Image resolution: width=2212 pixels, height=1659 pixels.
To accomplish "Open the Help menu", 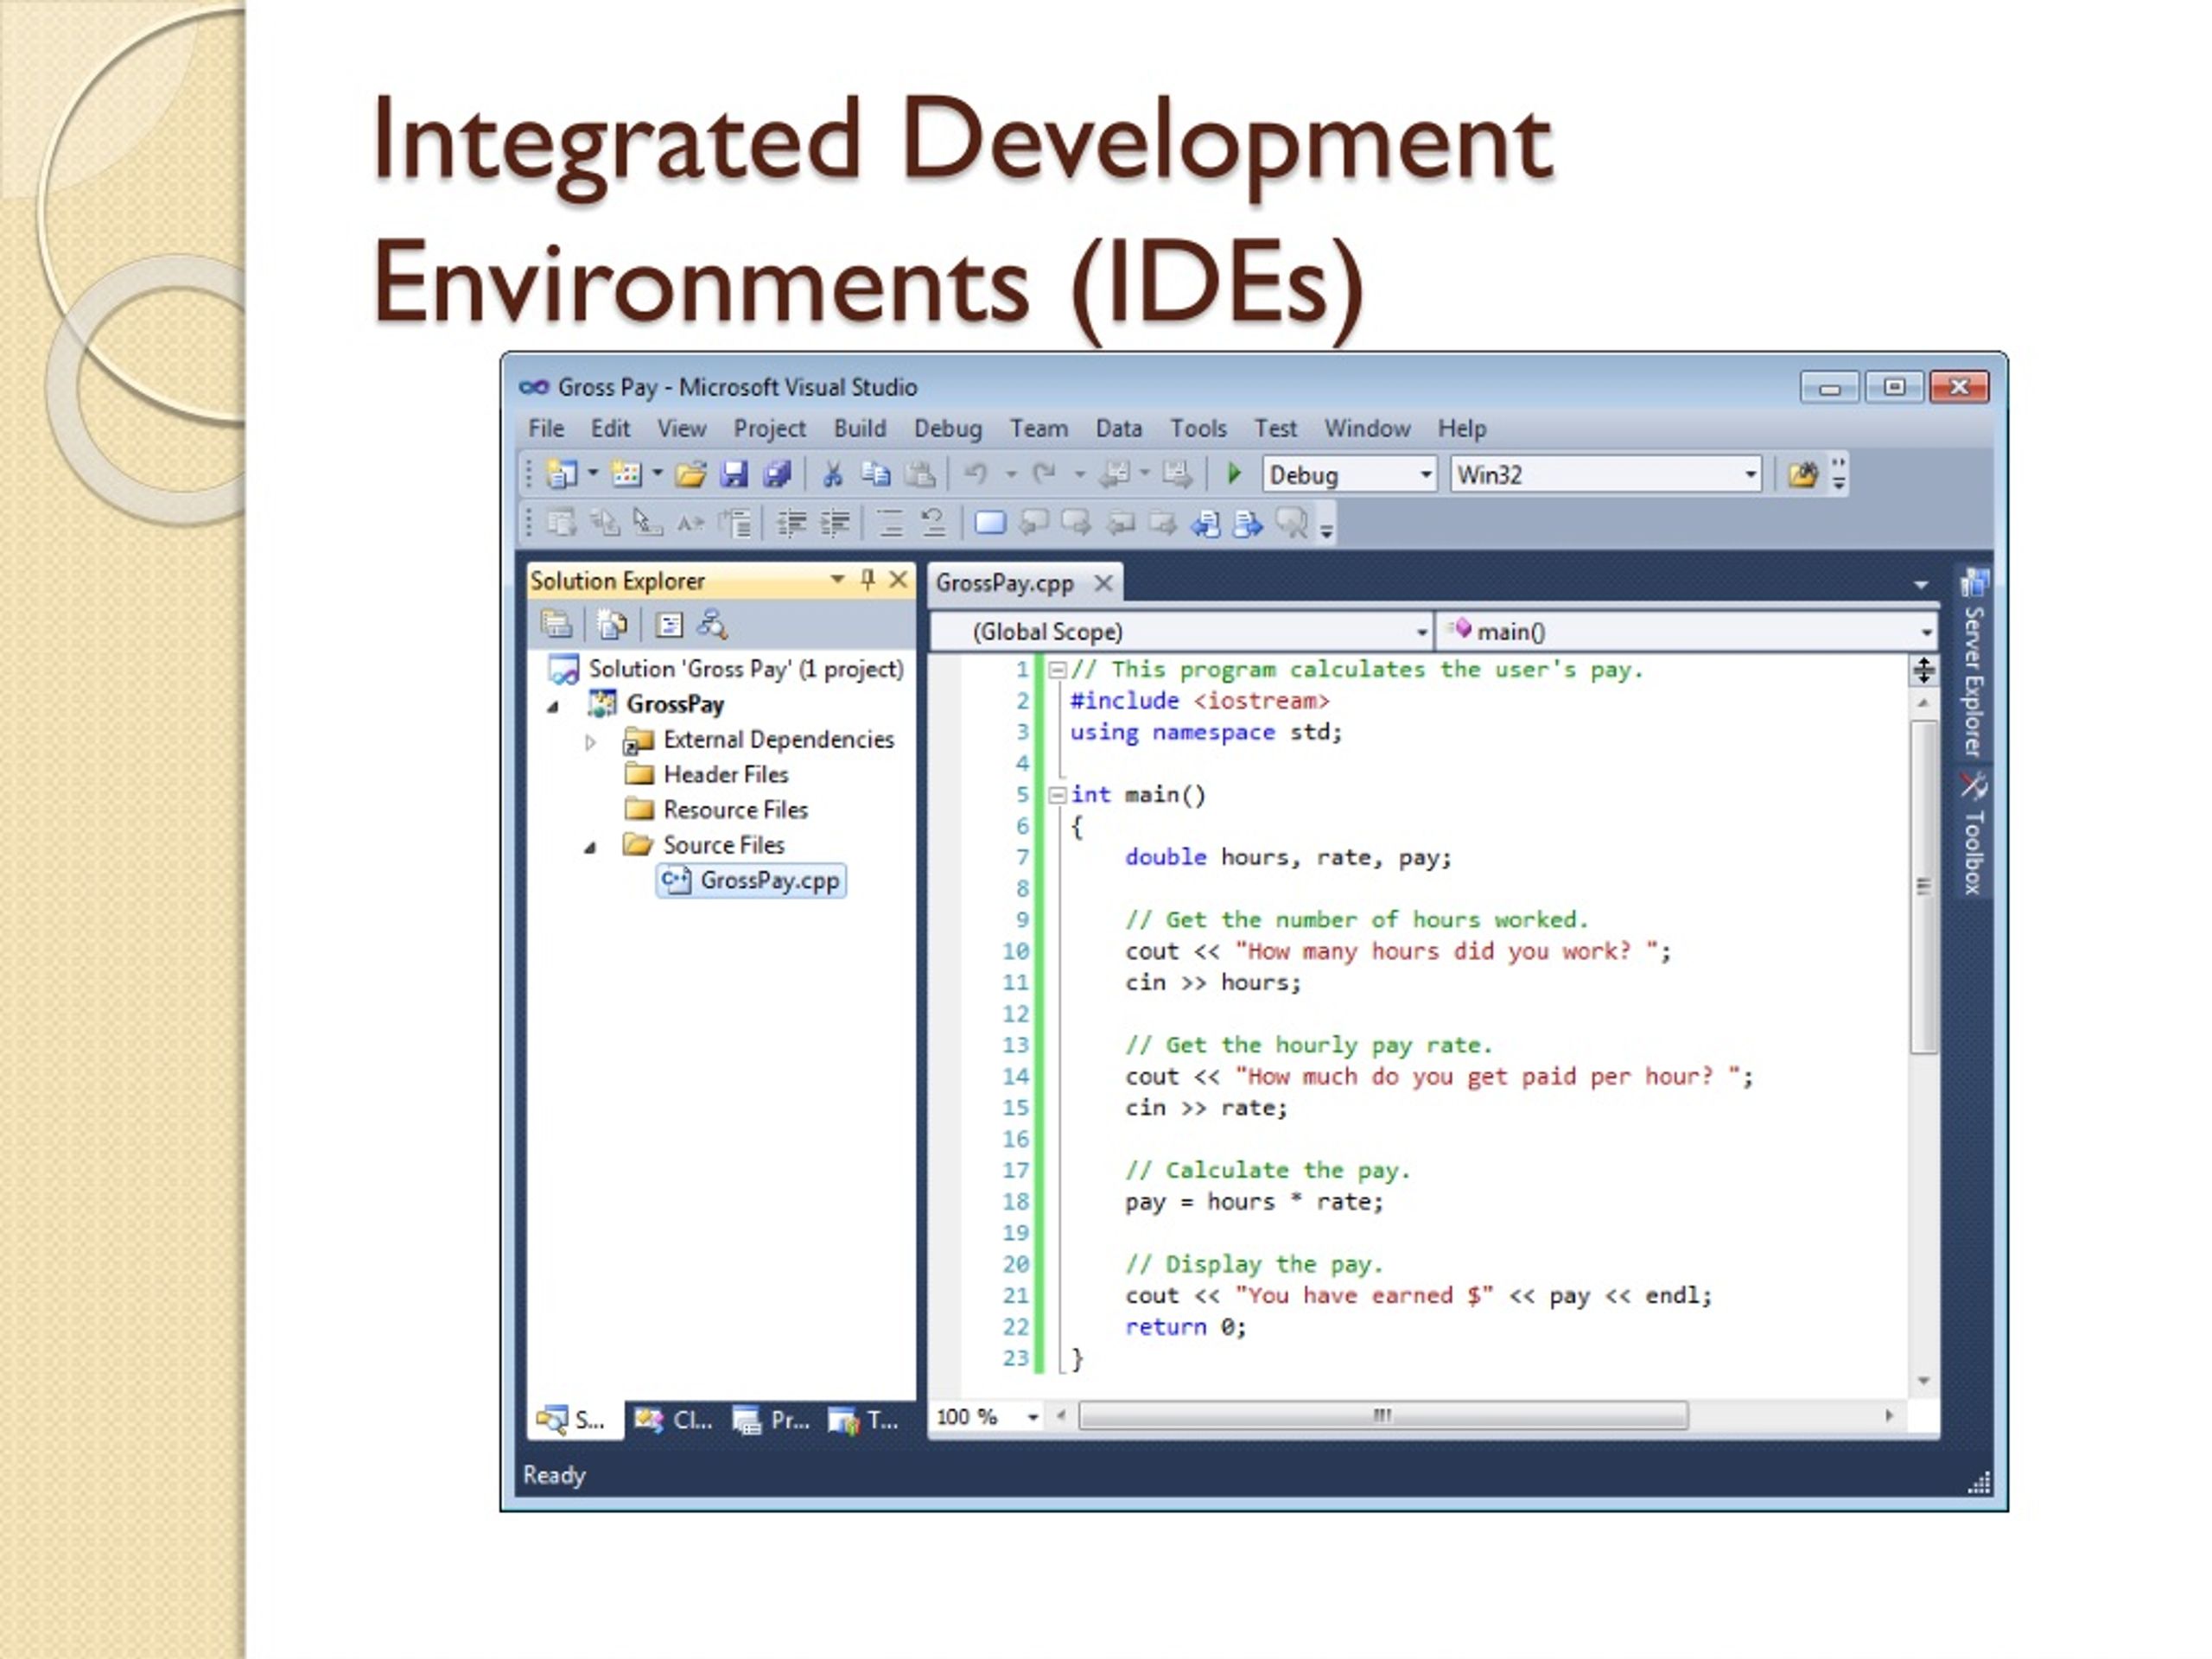I will [x=1462, y=429].
